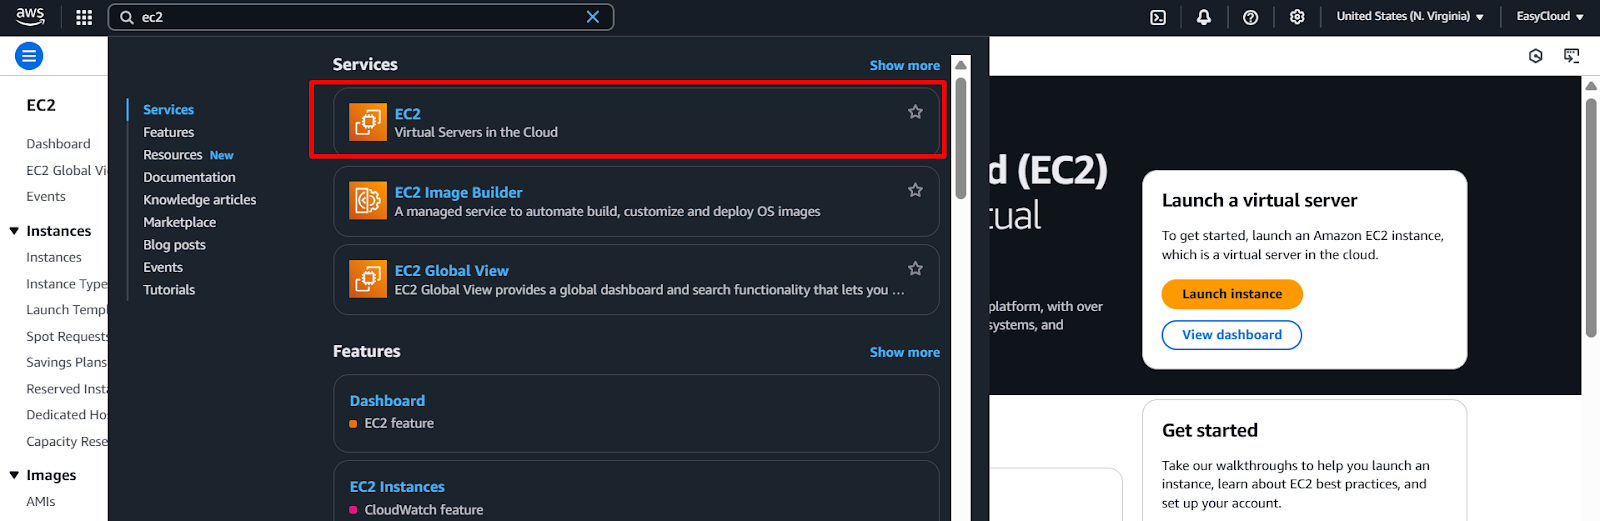This screenshot has height=521, width=1600.
Task: Open the United States (N. Virginia) region dropdown
Action: [x=1410, y=17]
